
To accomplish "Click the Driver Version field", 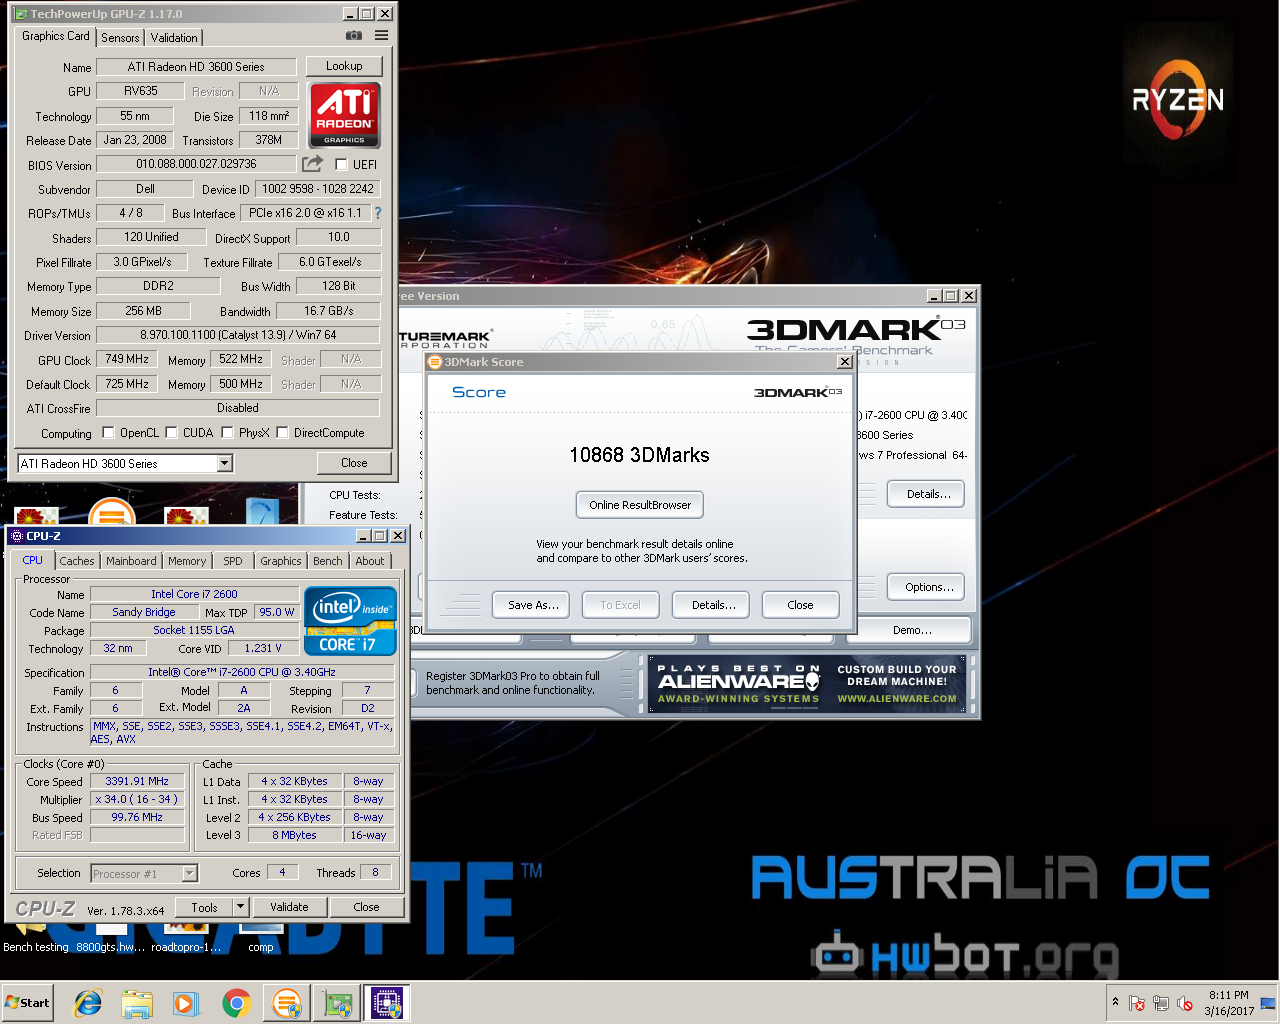I will 238,335.
